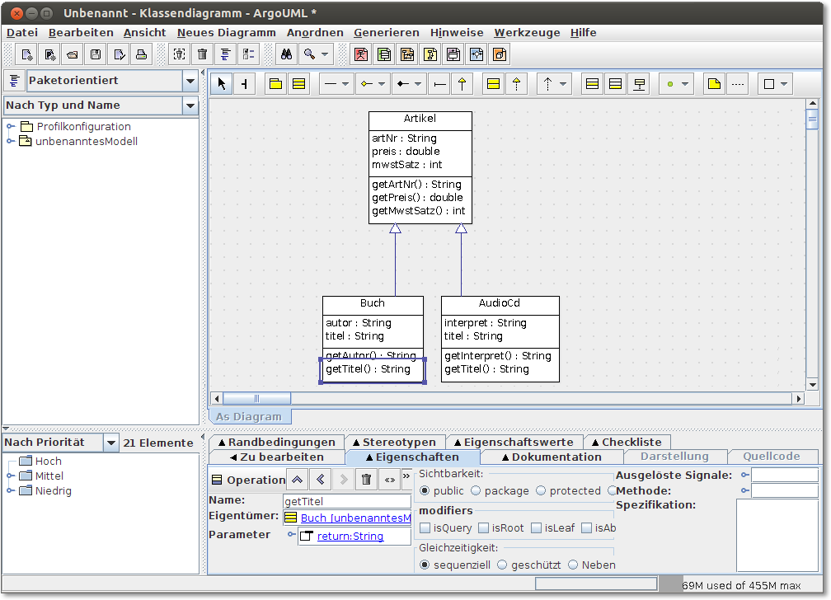Select the geschützt concurrency radio button
Viewport: 831px width, 600px height.
tap(502, 565)
